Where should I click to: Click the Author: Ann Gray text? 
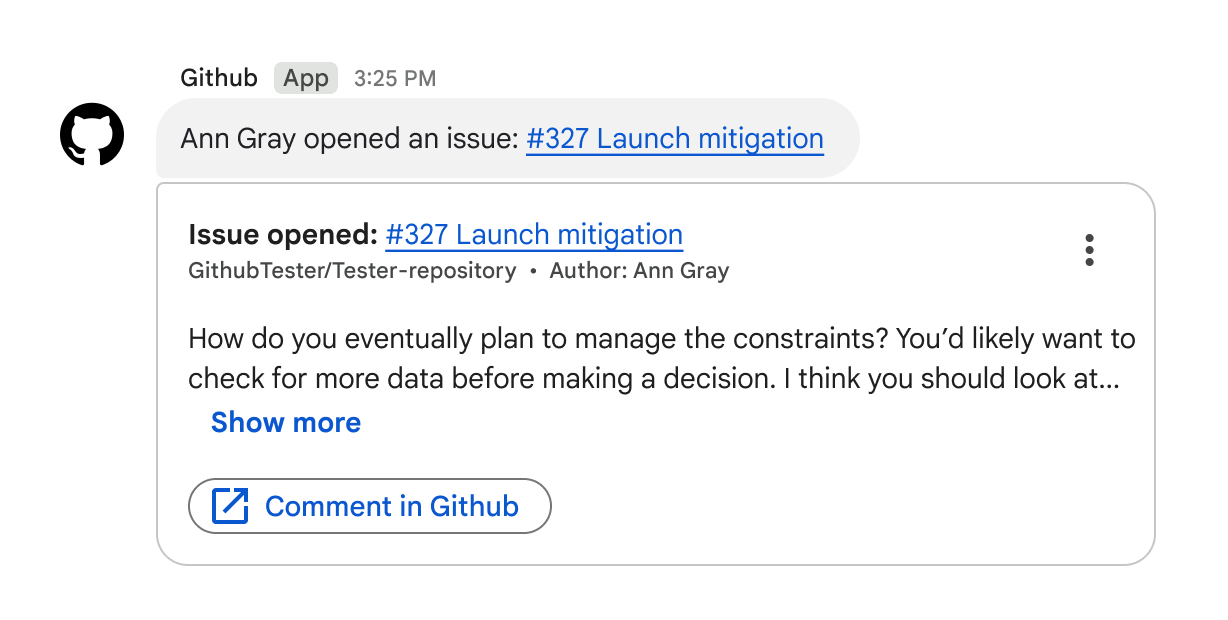(637, 269)
